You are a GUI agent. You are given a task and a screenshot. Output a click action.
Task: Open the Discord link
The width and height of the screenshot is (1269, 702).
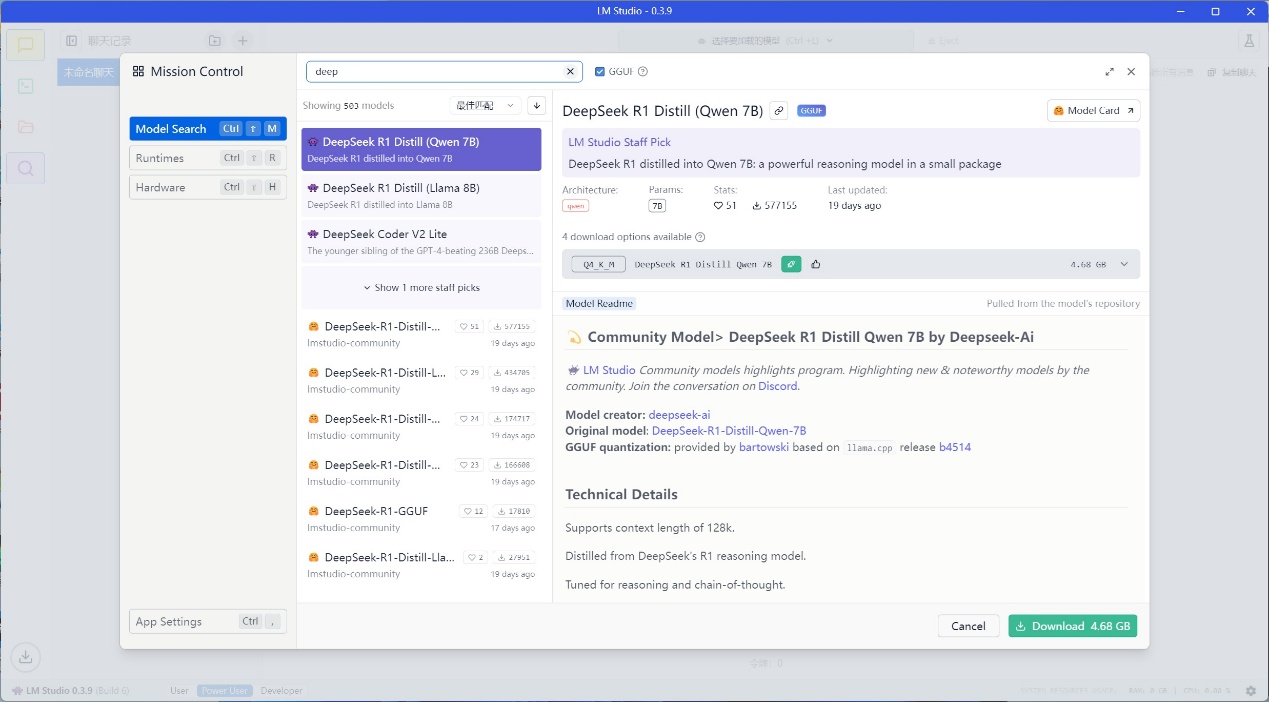pyautogui.click(x=778, y=386)
